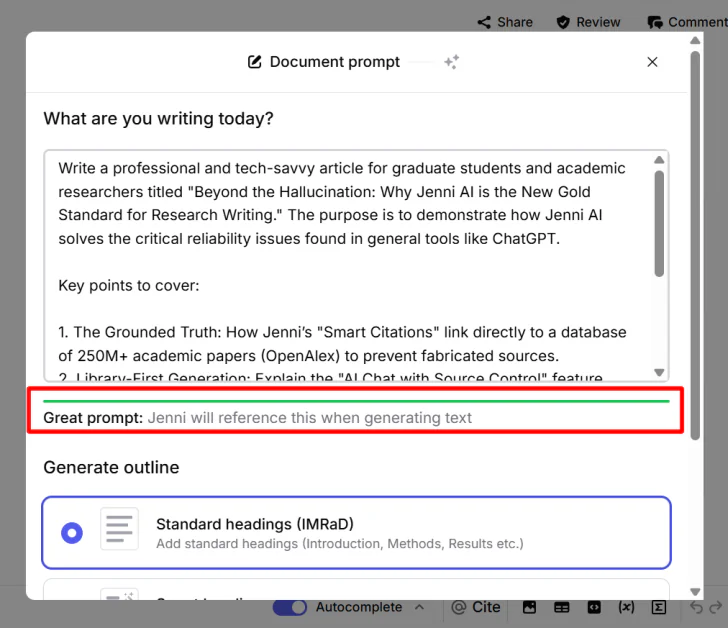Insert a code block using the code icon
The width and height of the screenshot is (728, 628).
click(594, 607)
